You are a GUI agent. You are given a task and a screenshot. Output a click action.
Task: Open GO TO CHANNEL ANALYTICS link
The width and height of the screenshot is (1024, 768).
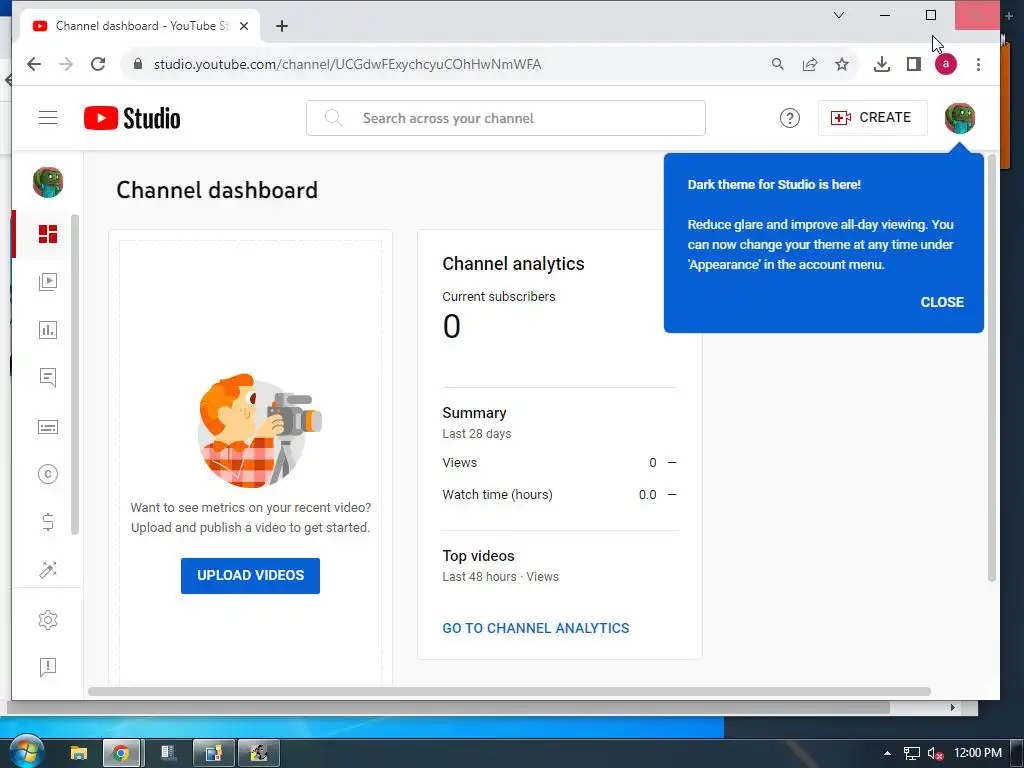coord(536,628)
